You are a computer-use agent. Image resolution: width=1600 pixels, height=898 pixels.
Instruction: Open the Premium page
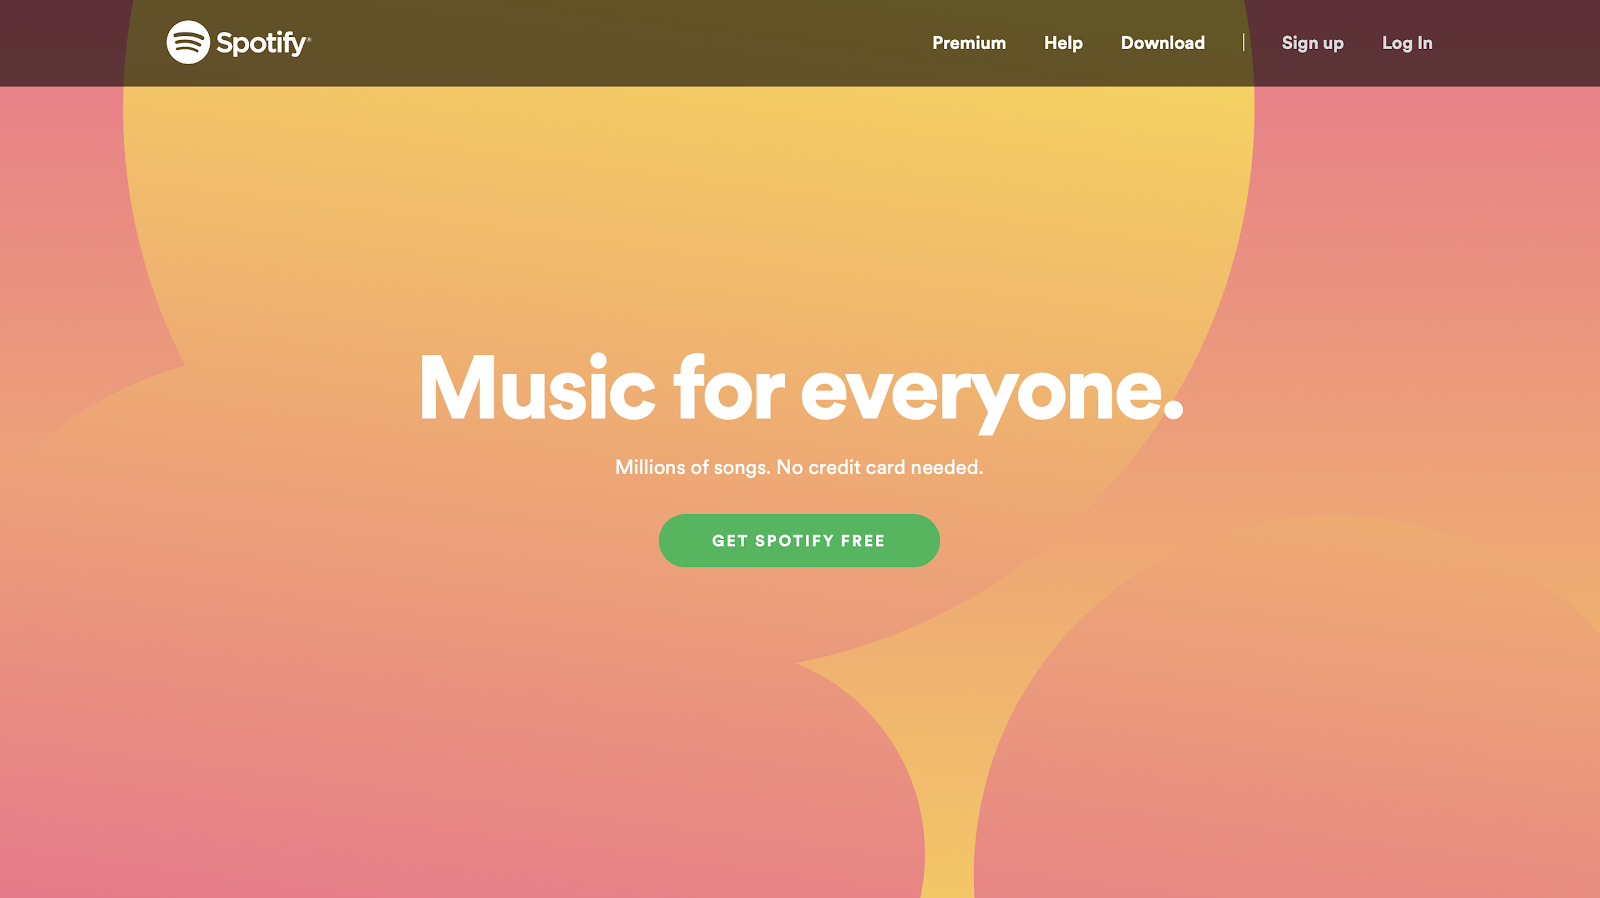pyautogui.click(x=969, y=43)
